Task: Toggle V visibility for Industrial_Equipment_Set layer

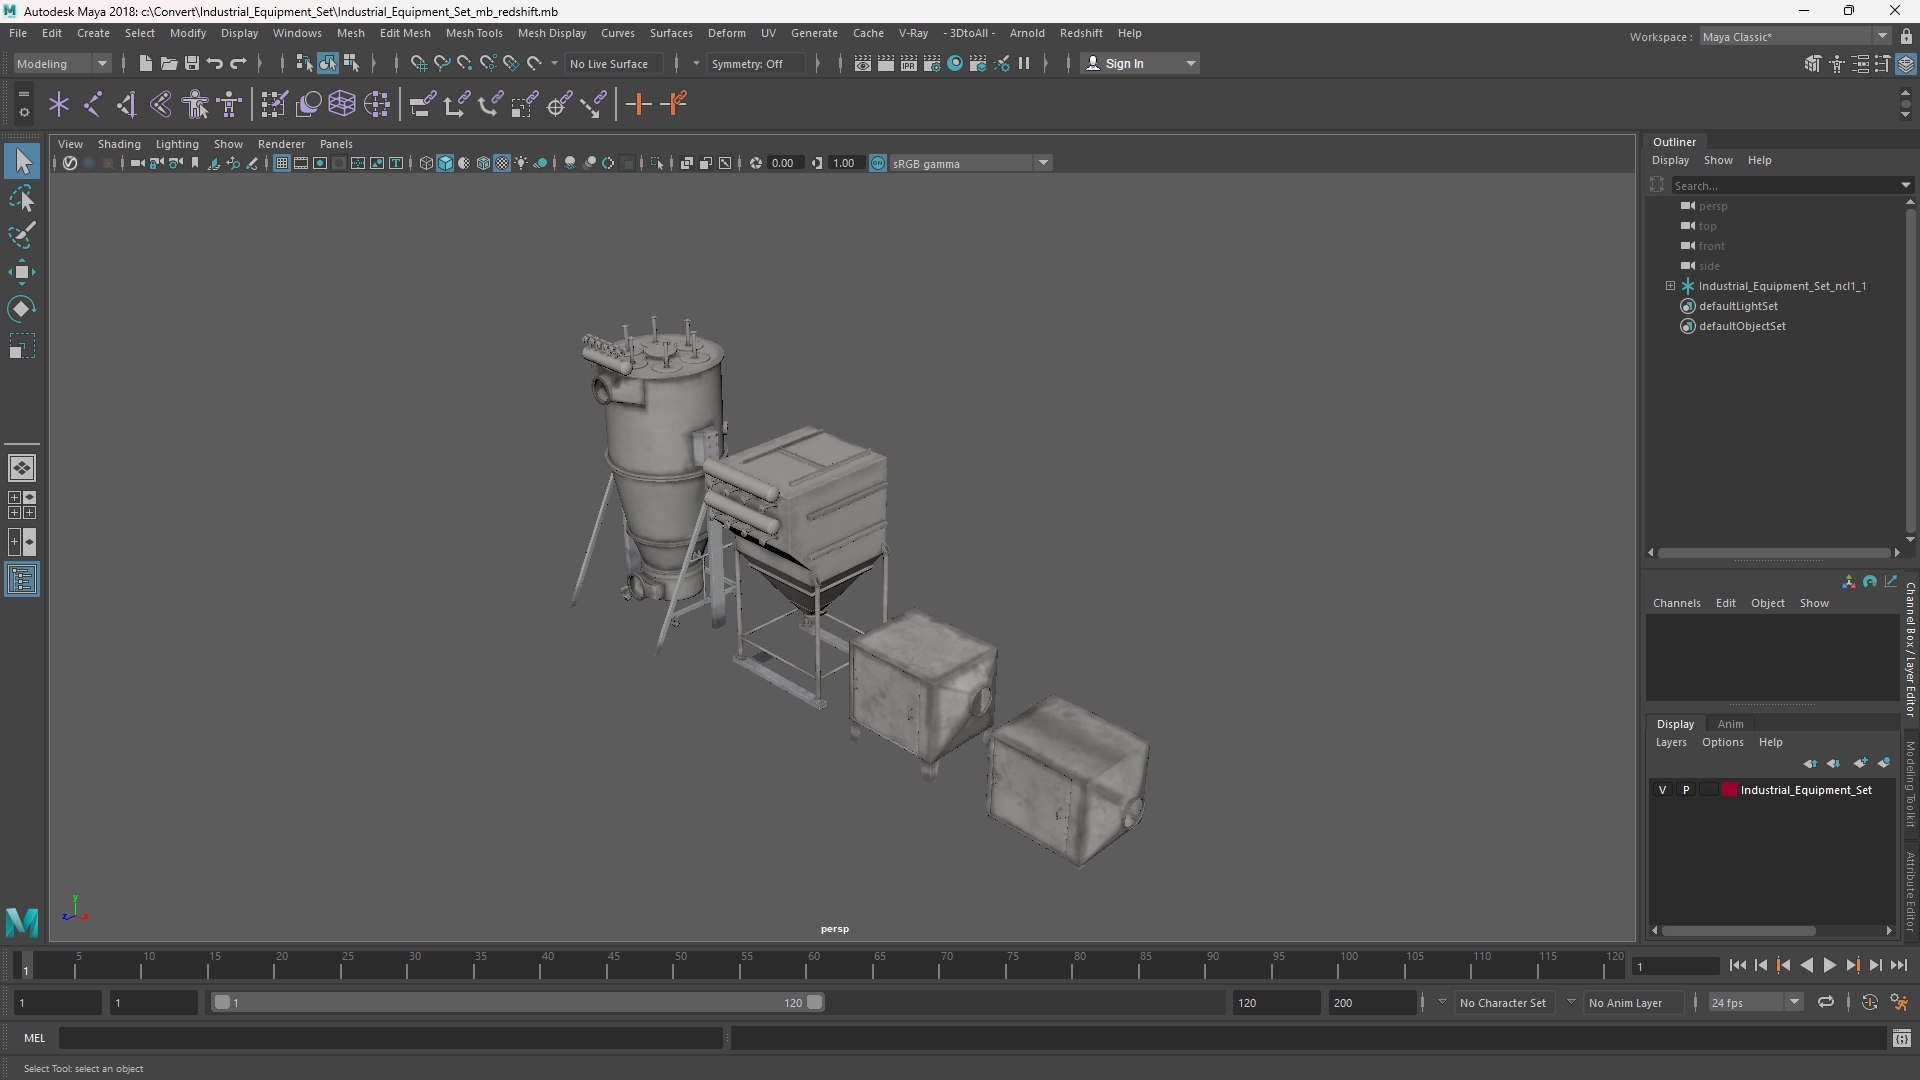Action: pyautogui.click(x=1663, y=790)
